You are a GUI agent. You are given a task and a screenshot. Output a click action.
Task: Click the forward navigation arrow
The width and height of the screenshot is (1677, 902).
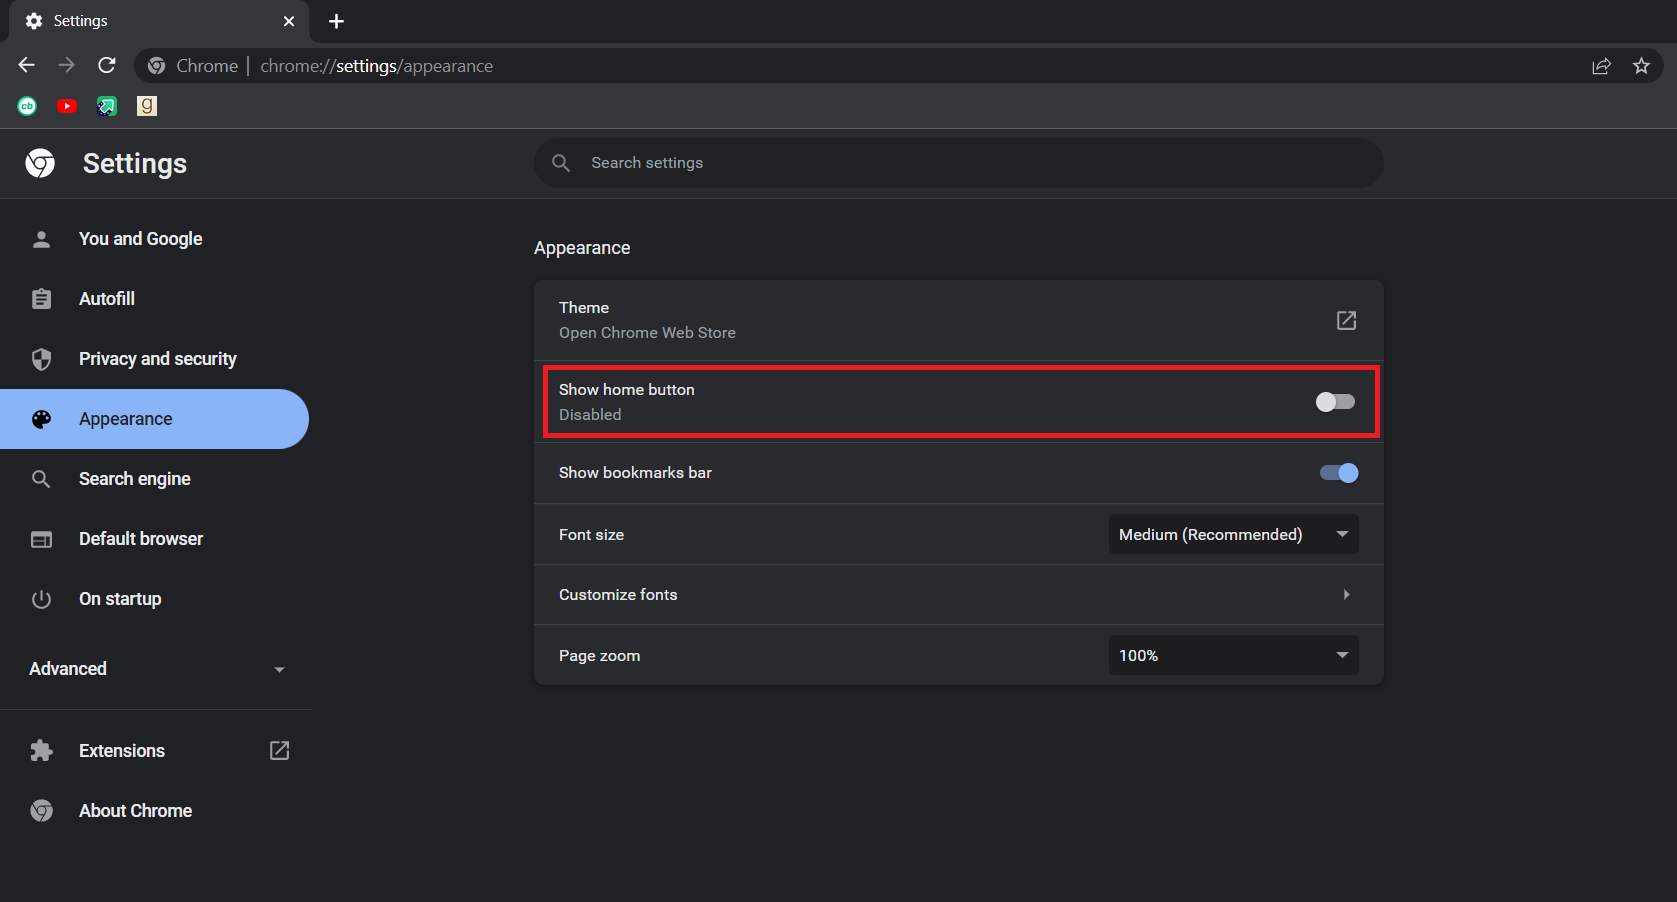(x=67, y=65)
